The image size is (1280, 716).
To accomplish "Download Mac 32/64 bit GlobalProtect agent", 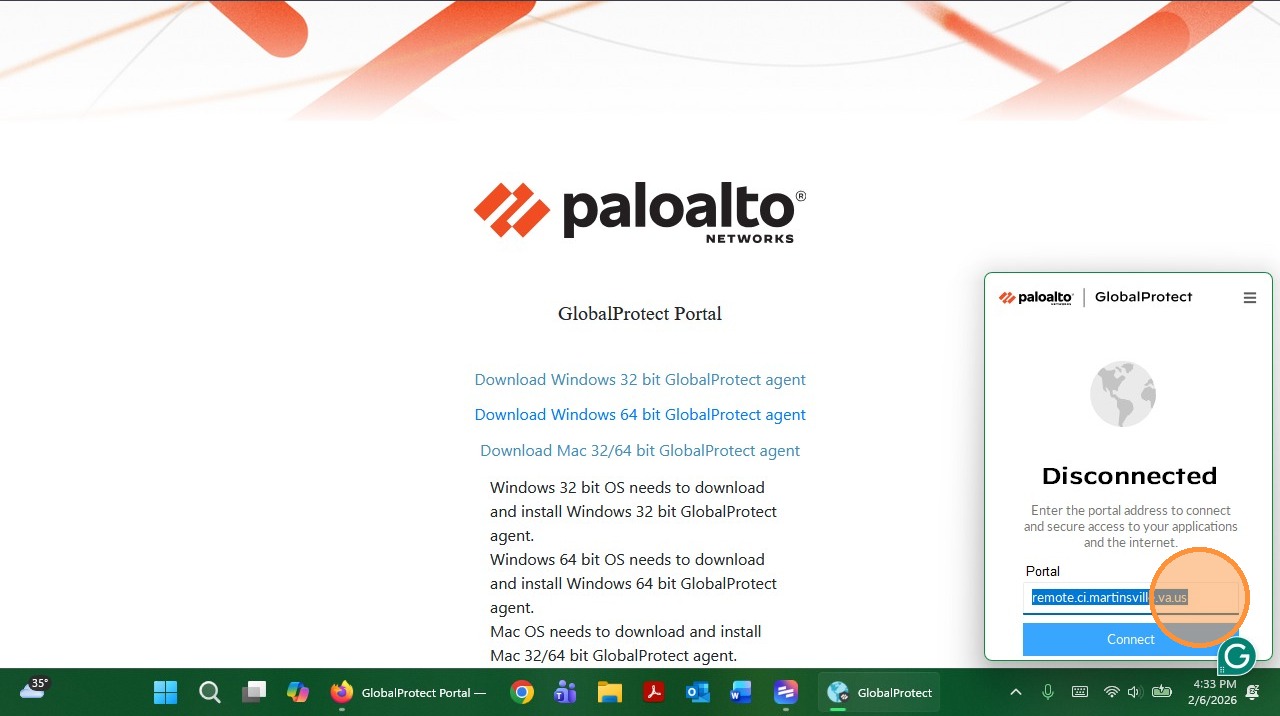I will click(x=640, y=451).
